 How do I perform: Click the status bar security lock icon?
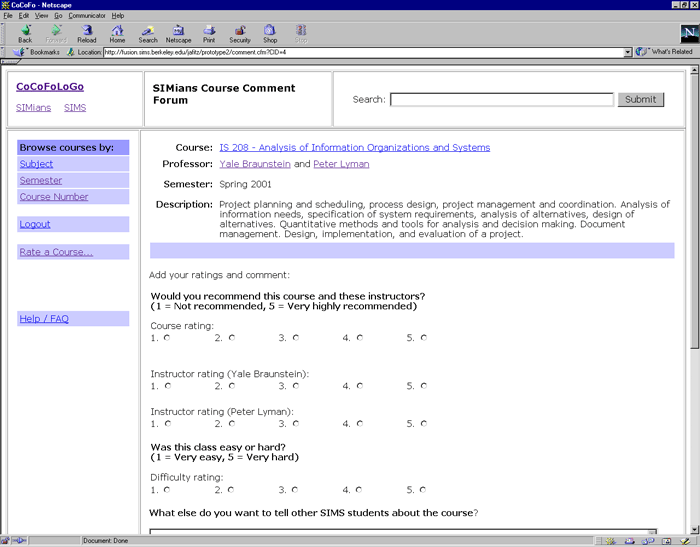[5, 541]
